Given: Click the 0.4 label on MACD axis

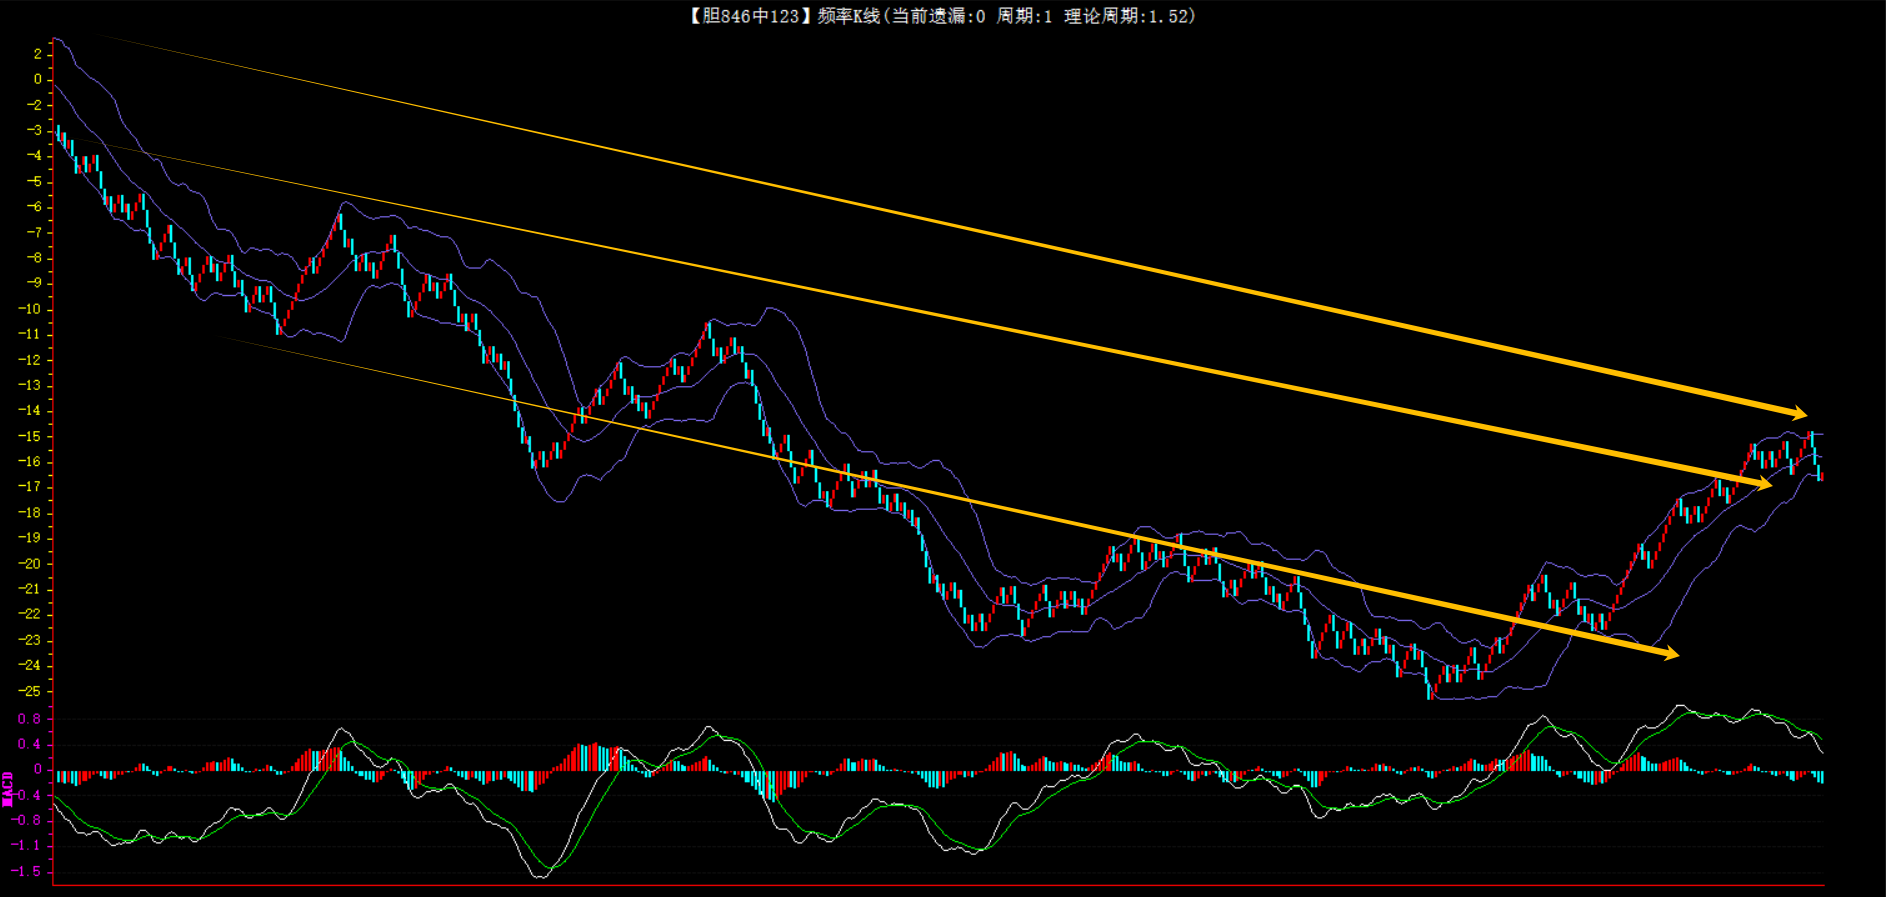Looking at the screenshot, I should [30, 744].
